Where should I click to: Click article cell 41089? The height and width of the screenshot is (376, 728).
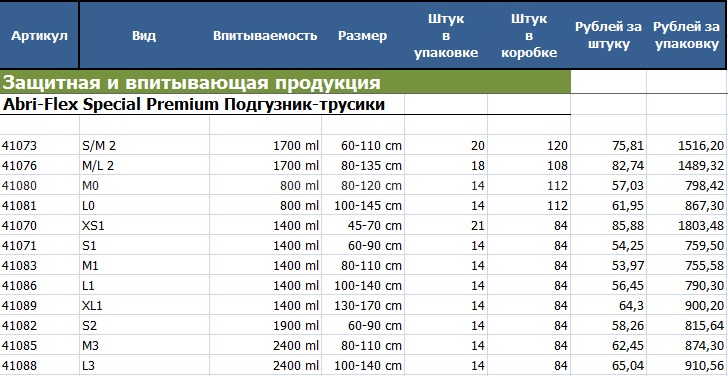[39, 305]
